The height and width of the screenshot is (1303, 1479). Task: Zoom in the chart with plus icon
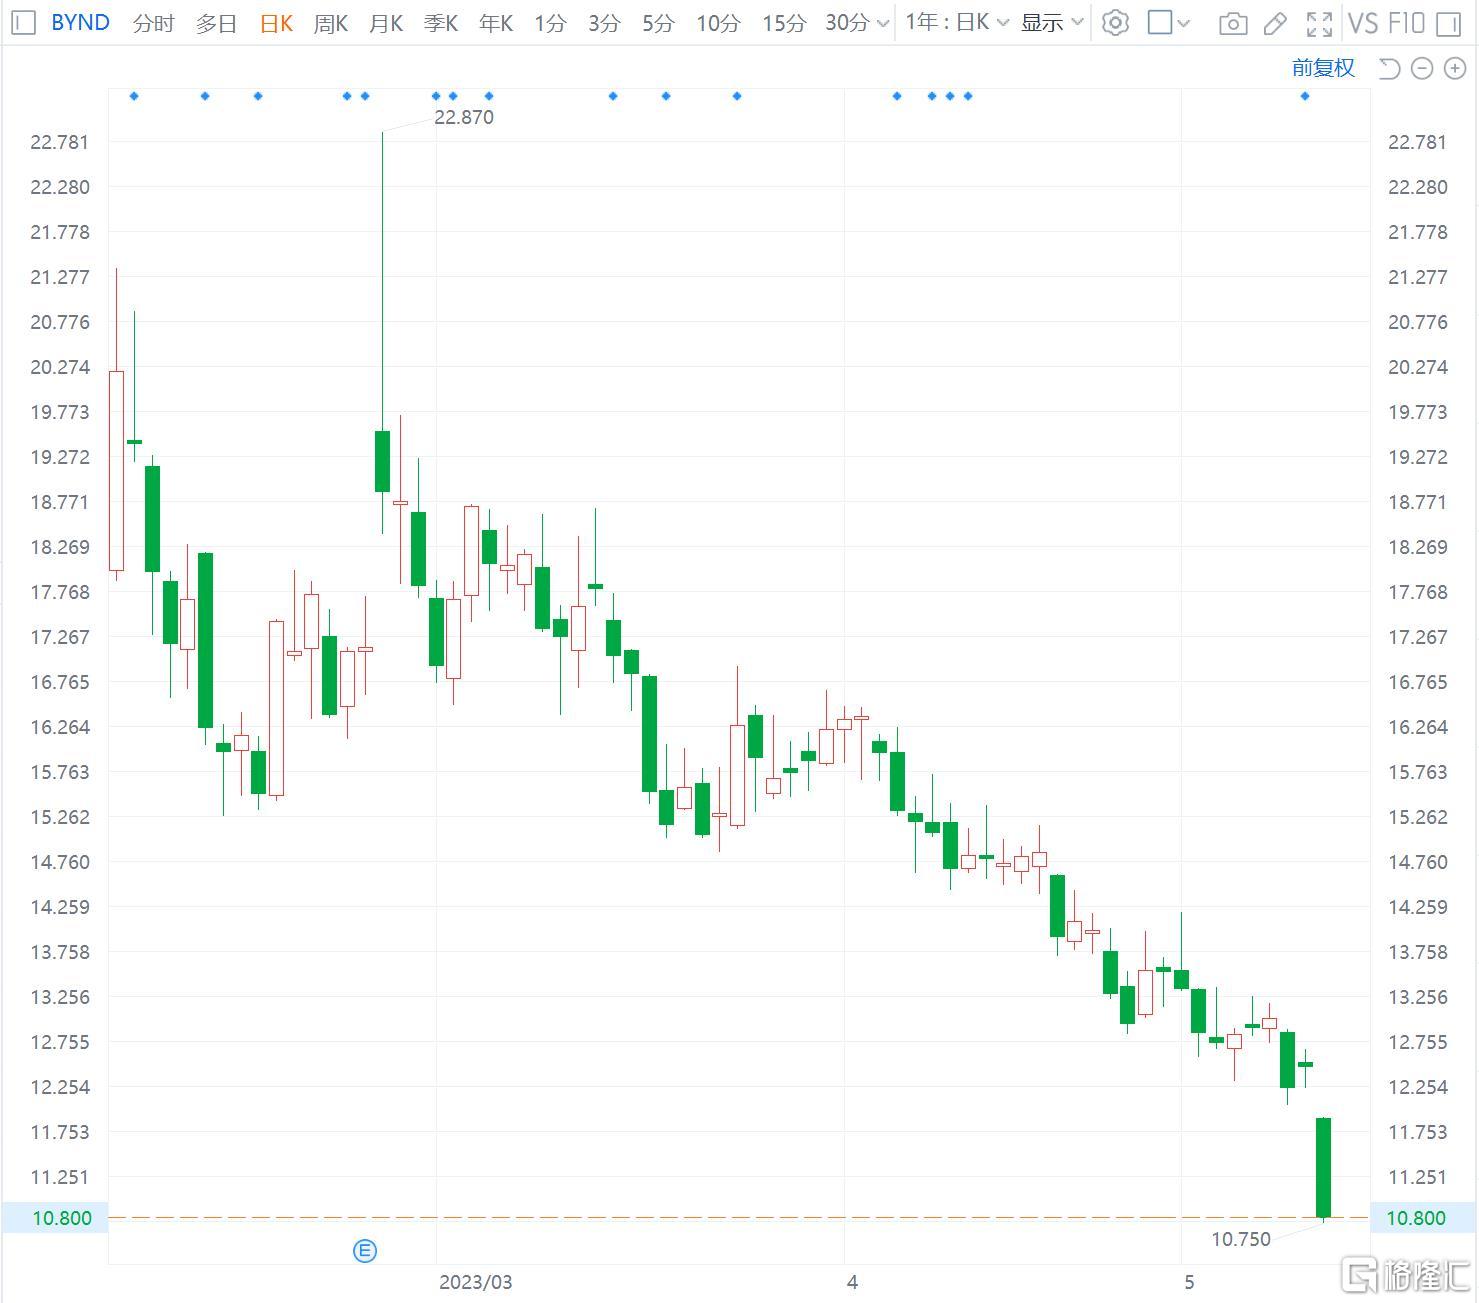pyautogui.click(x=1454, y=68)
